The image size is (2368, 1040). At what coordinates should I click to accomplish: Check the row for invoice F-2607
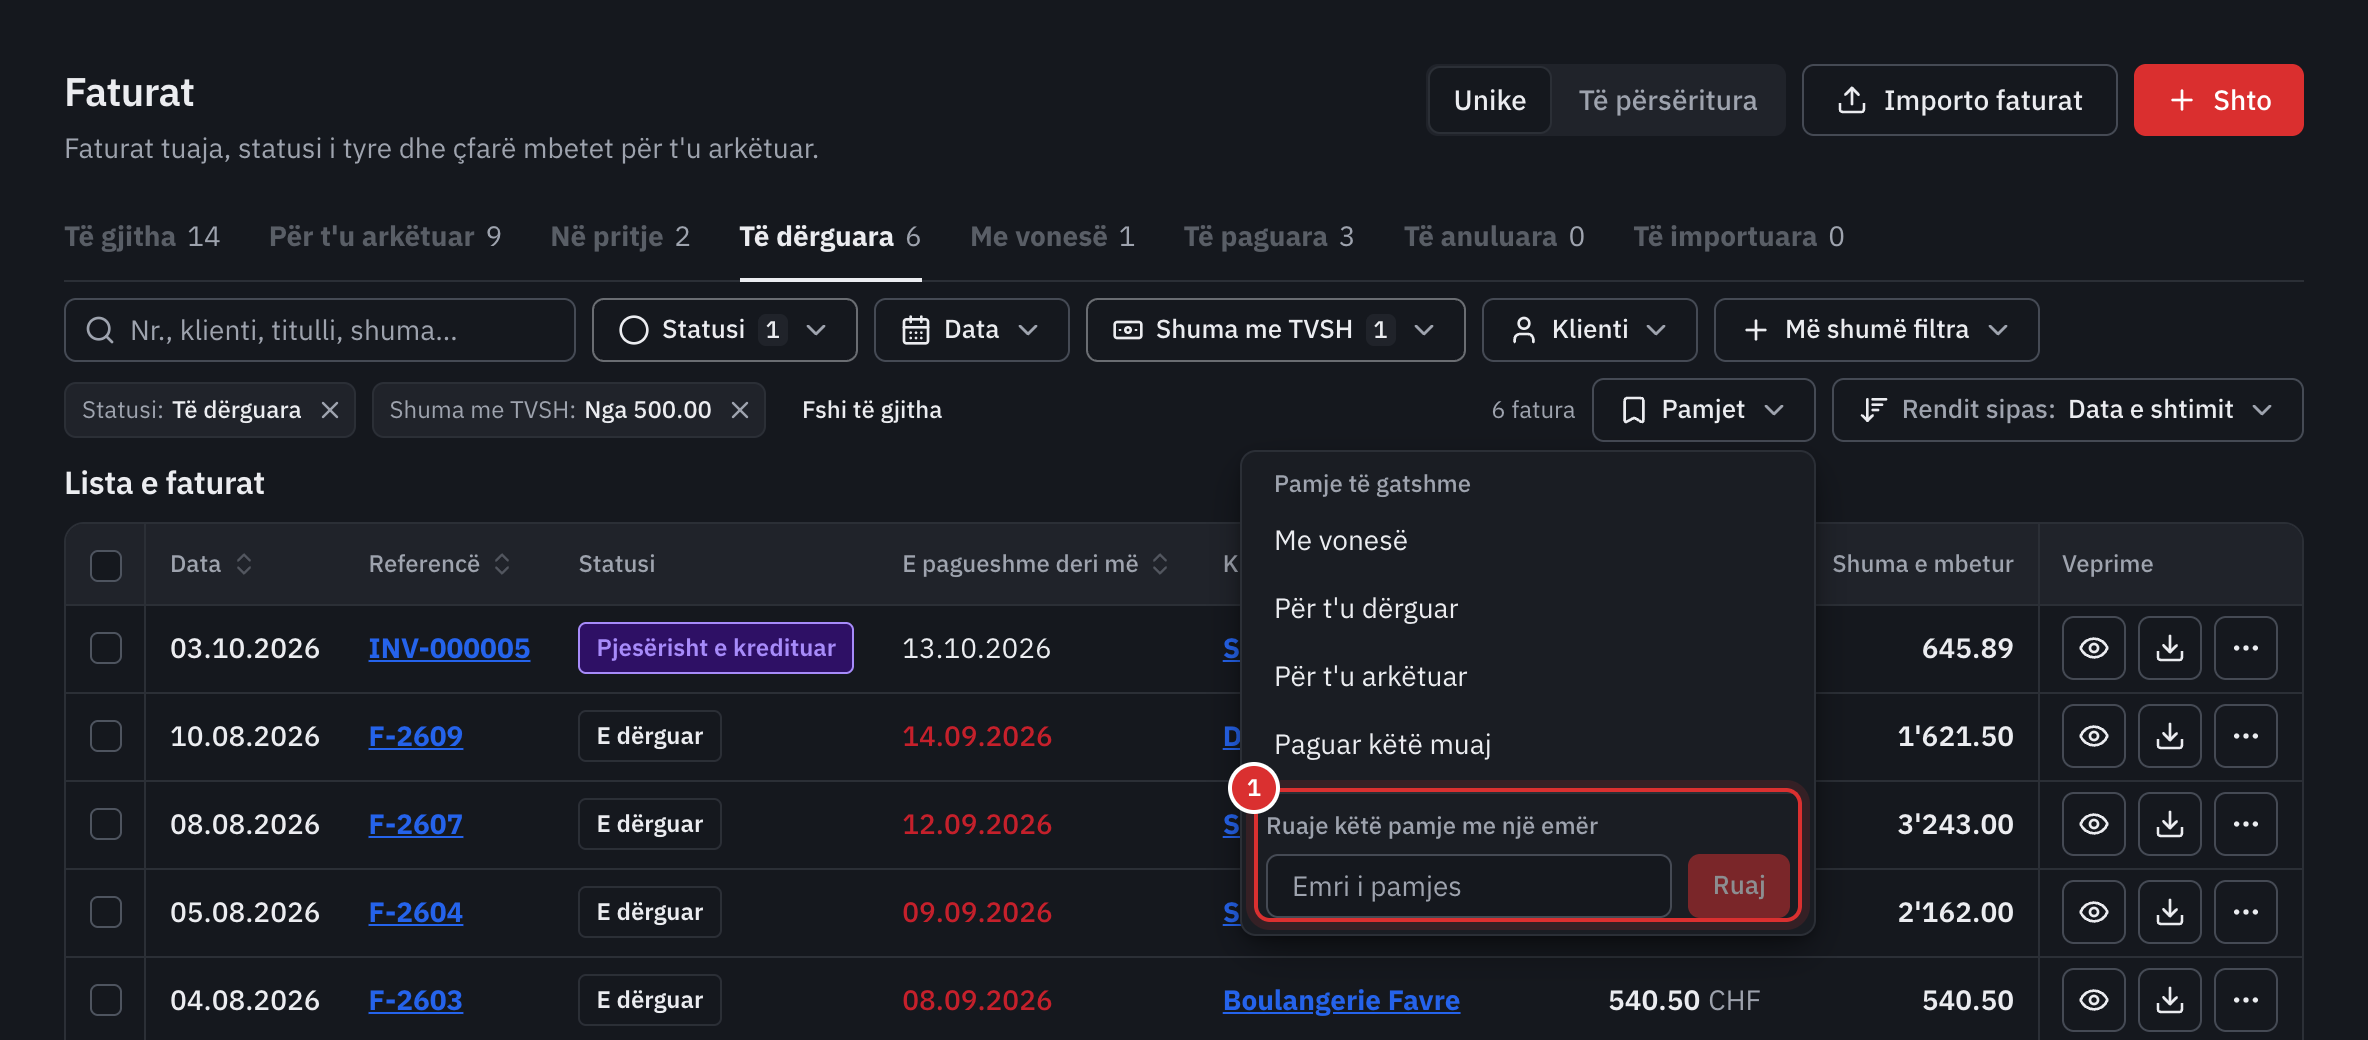tap(106, 824)
